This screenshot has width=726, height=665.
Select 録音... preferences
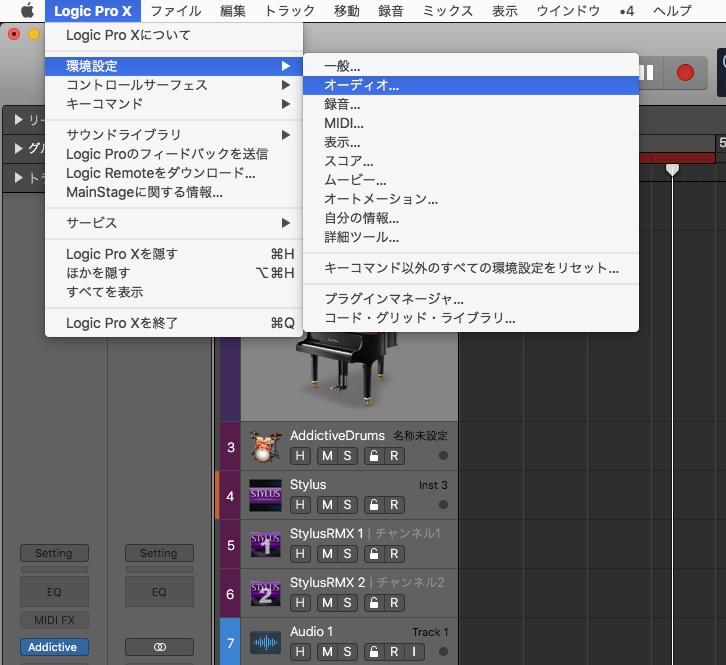click(471, 105)
